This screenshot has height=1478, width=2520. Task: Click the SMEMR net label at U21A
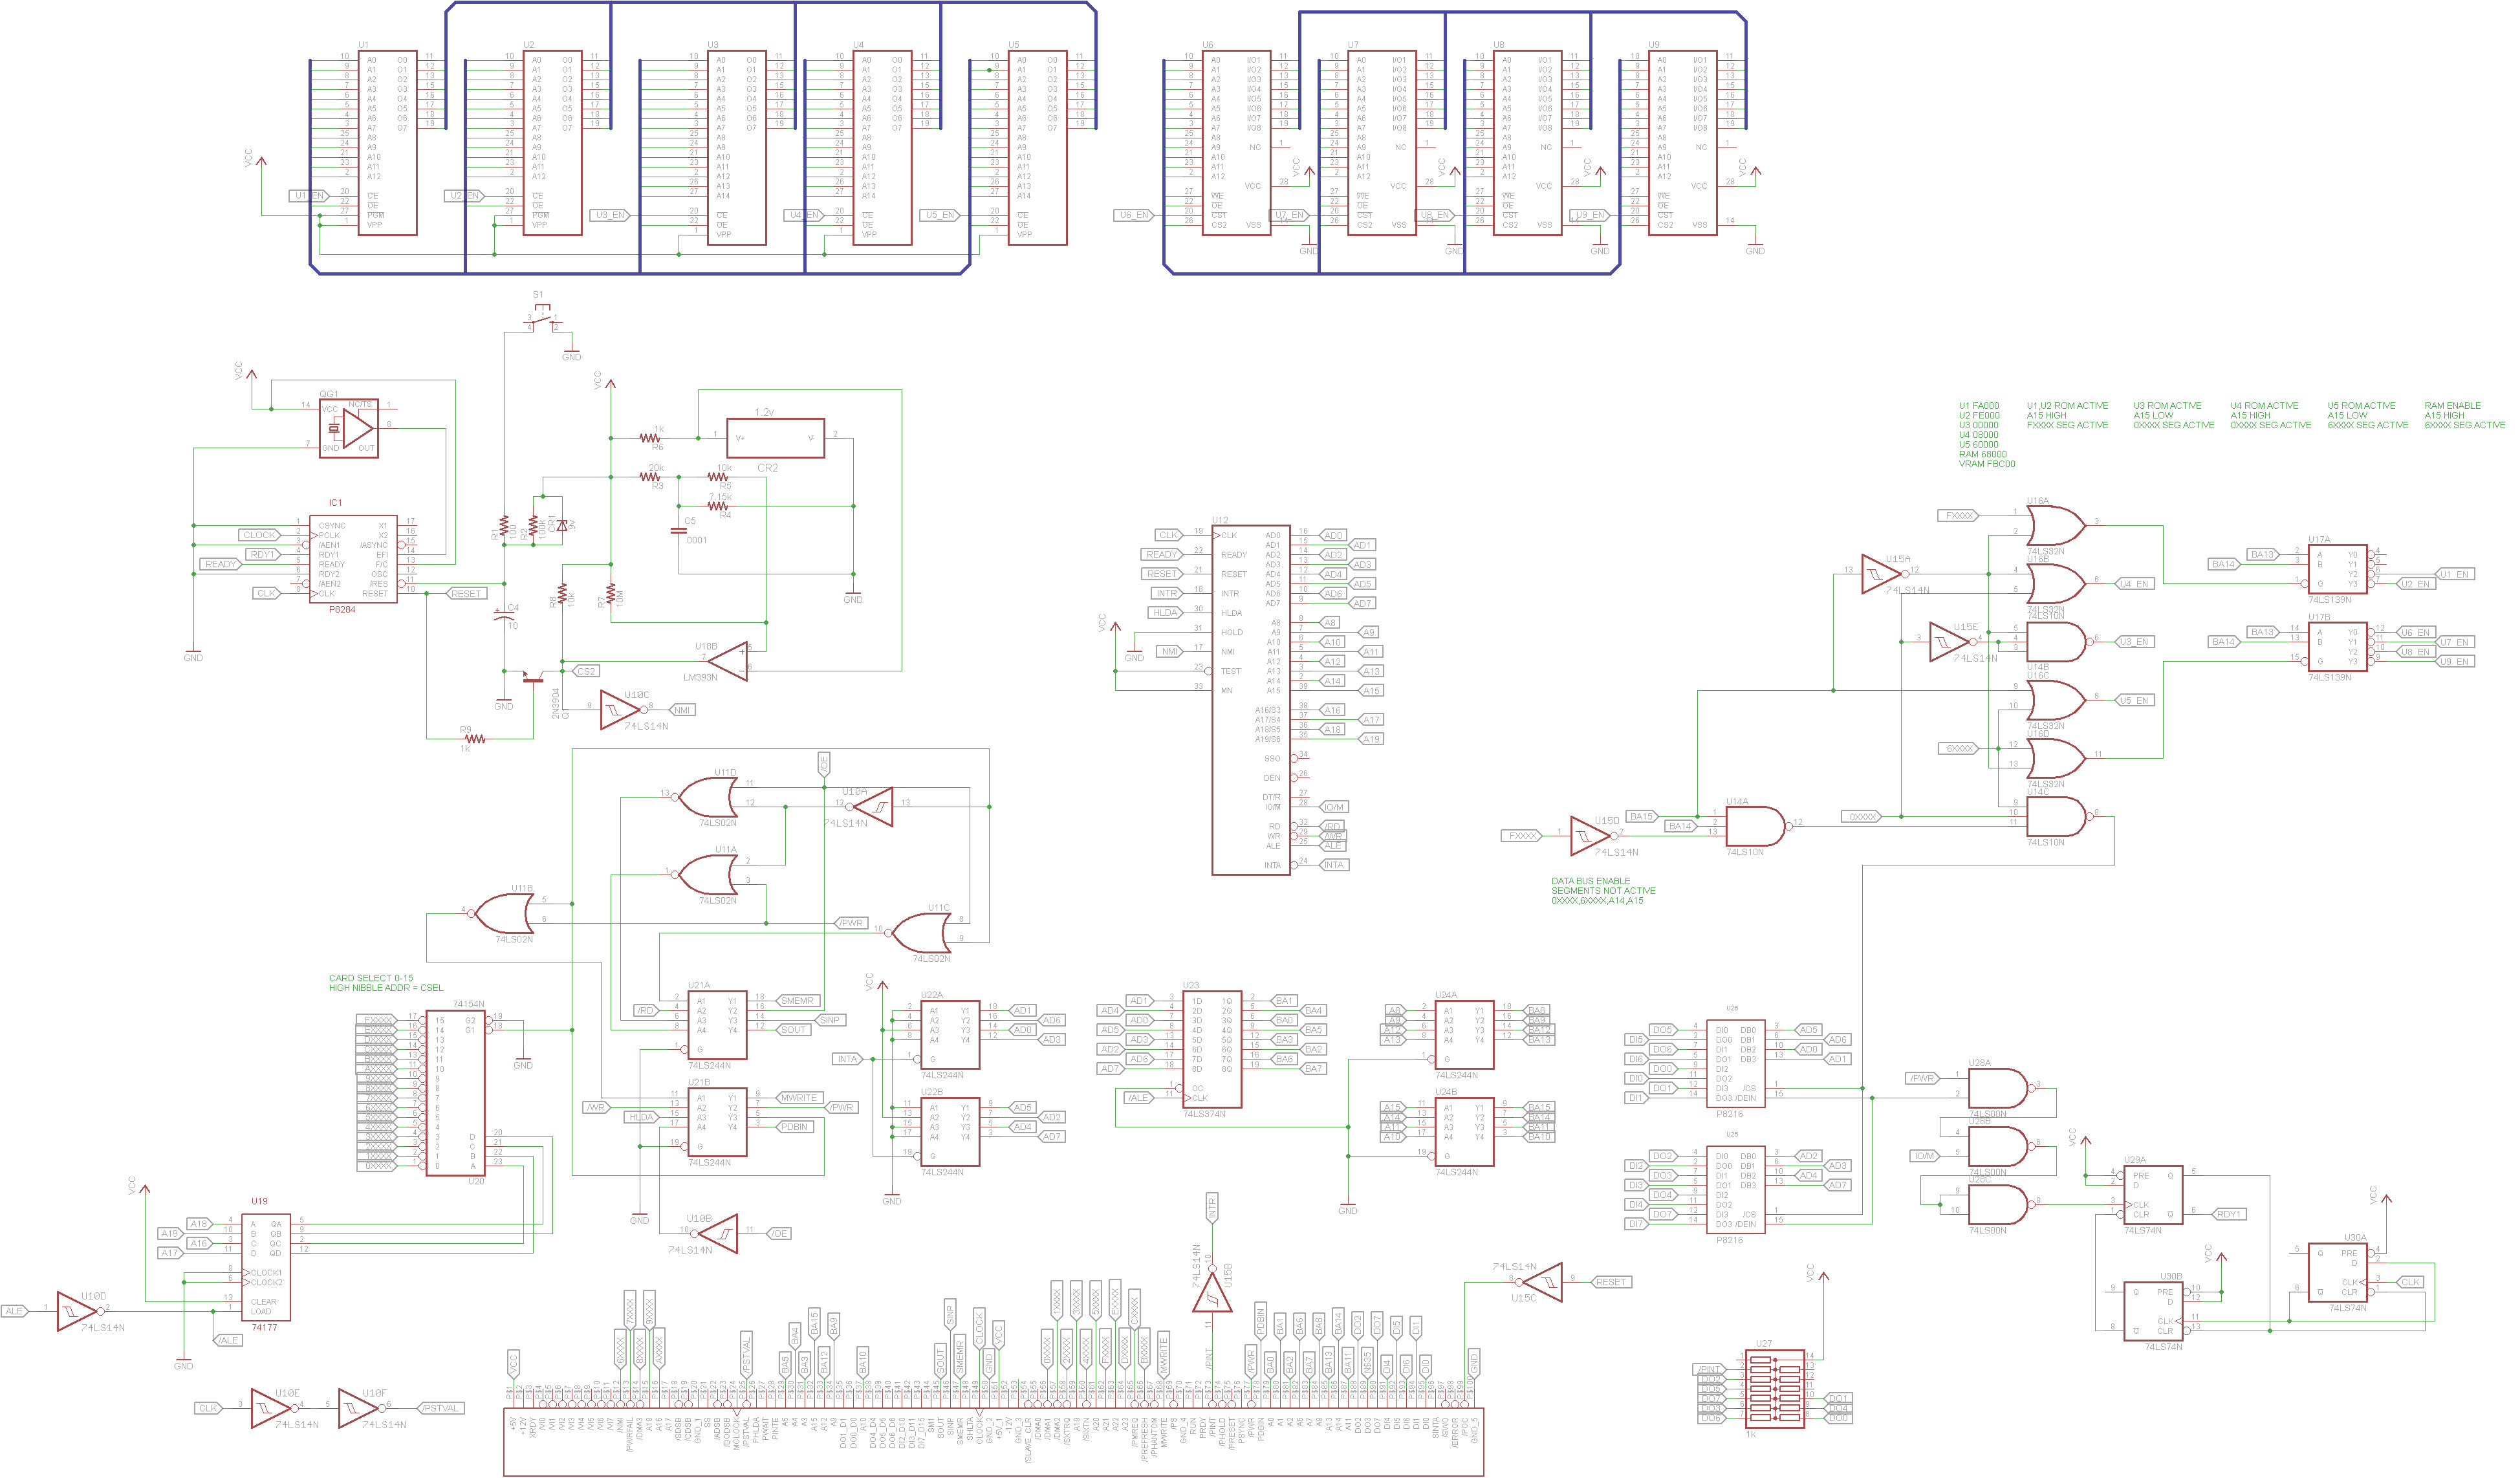[x=798, y=1001]
